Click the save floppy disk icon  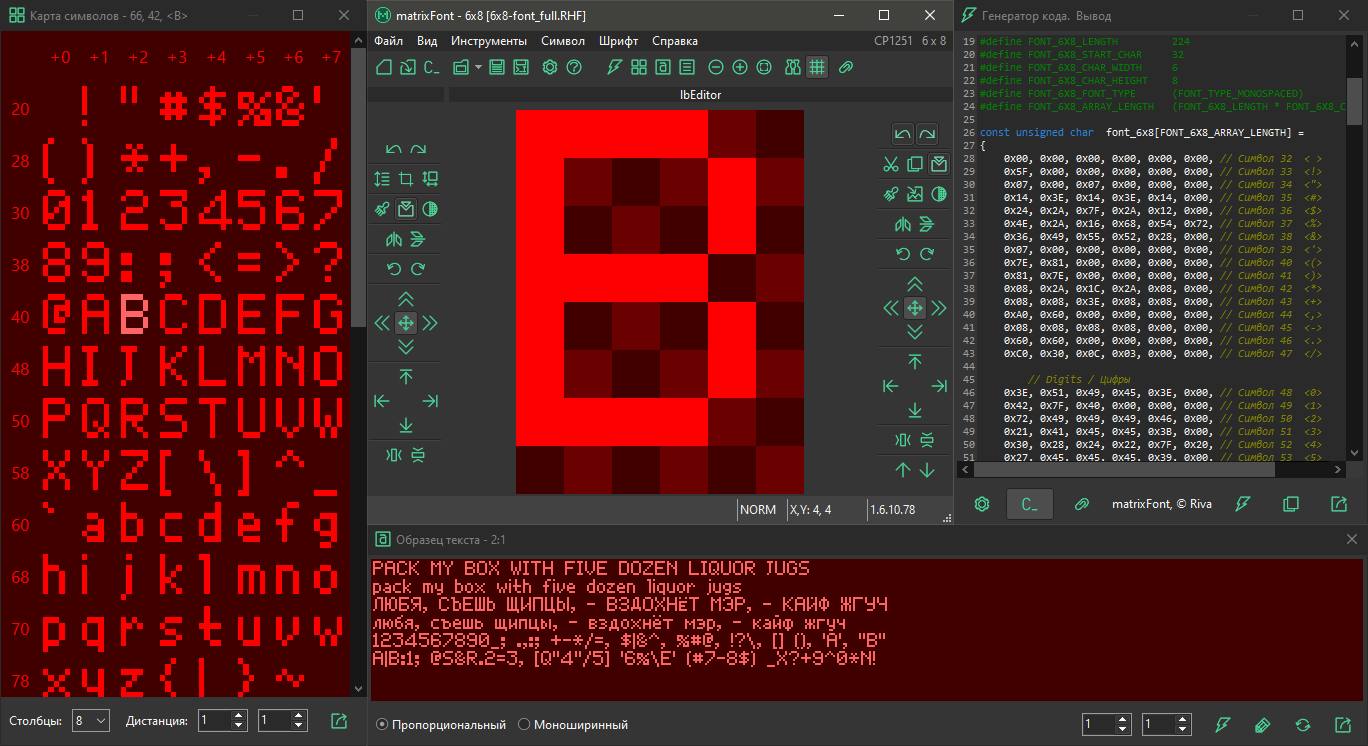click(497, 67)
